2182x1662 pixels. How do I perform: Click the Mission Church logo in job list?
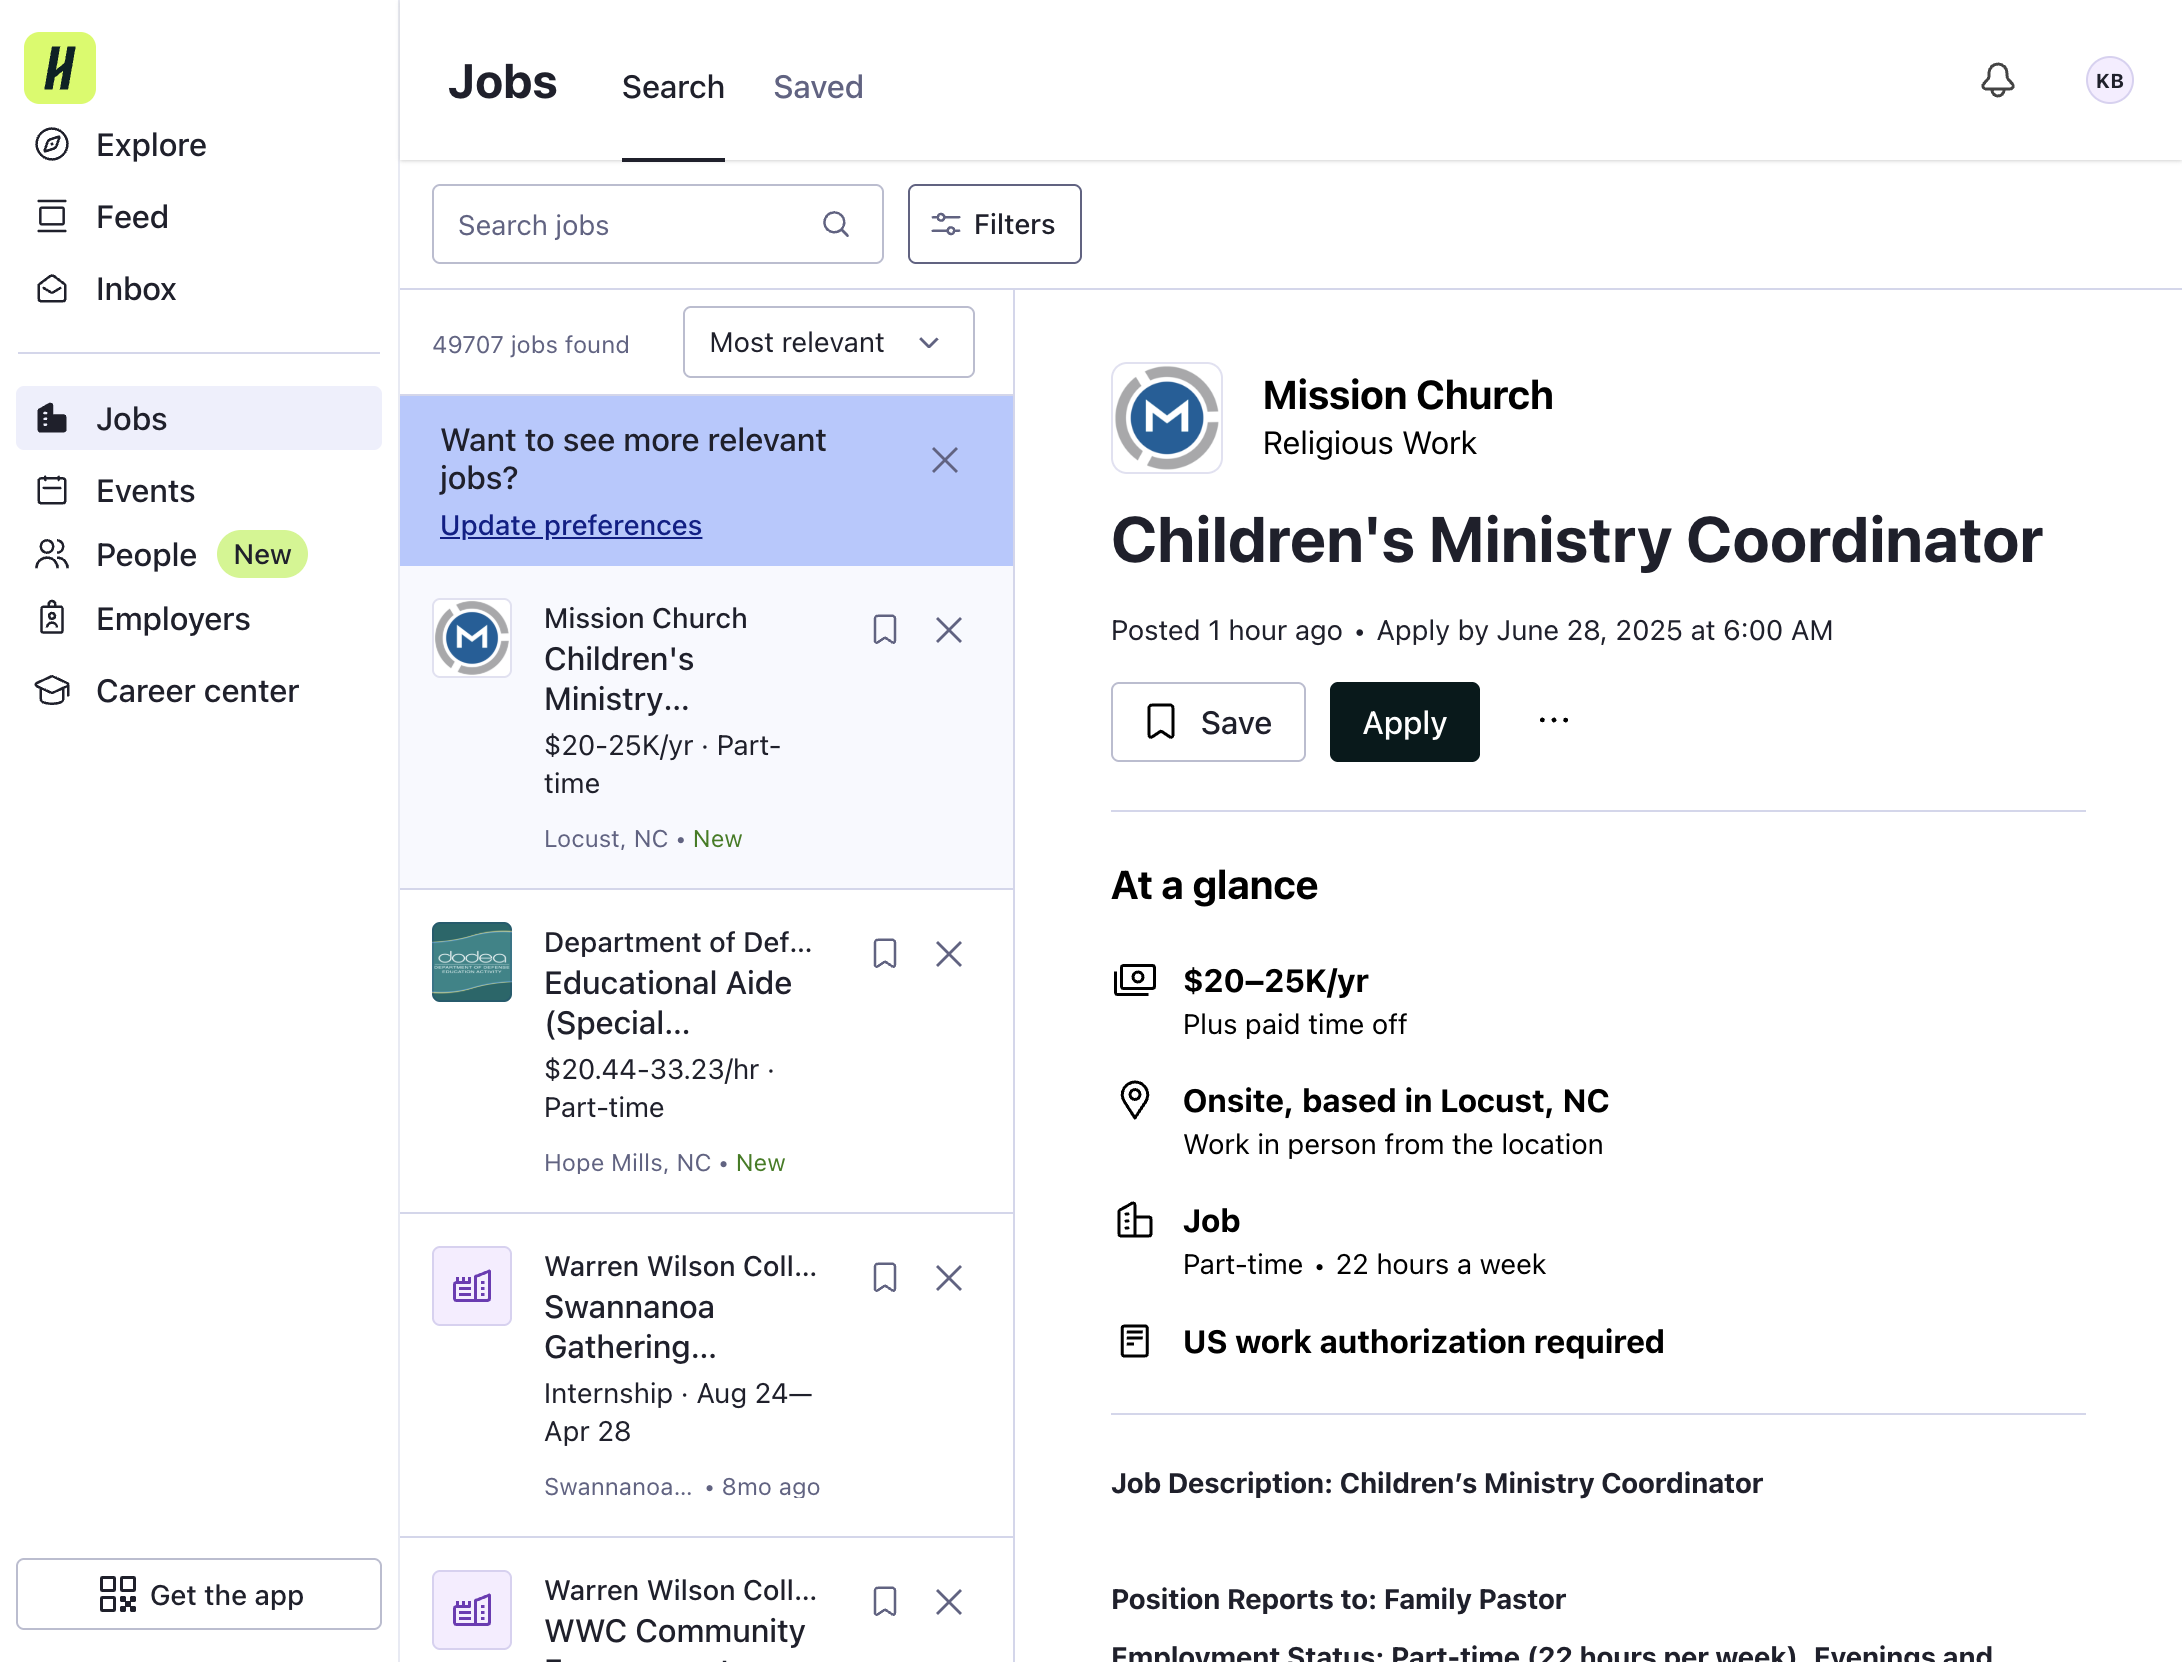point(472,638)
